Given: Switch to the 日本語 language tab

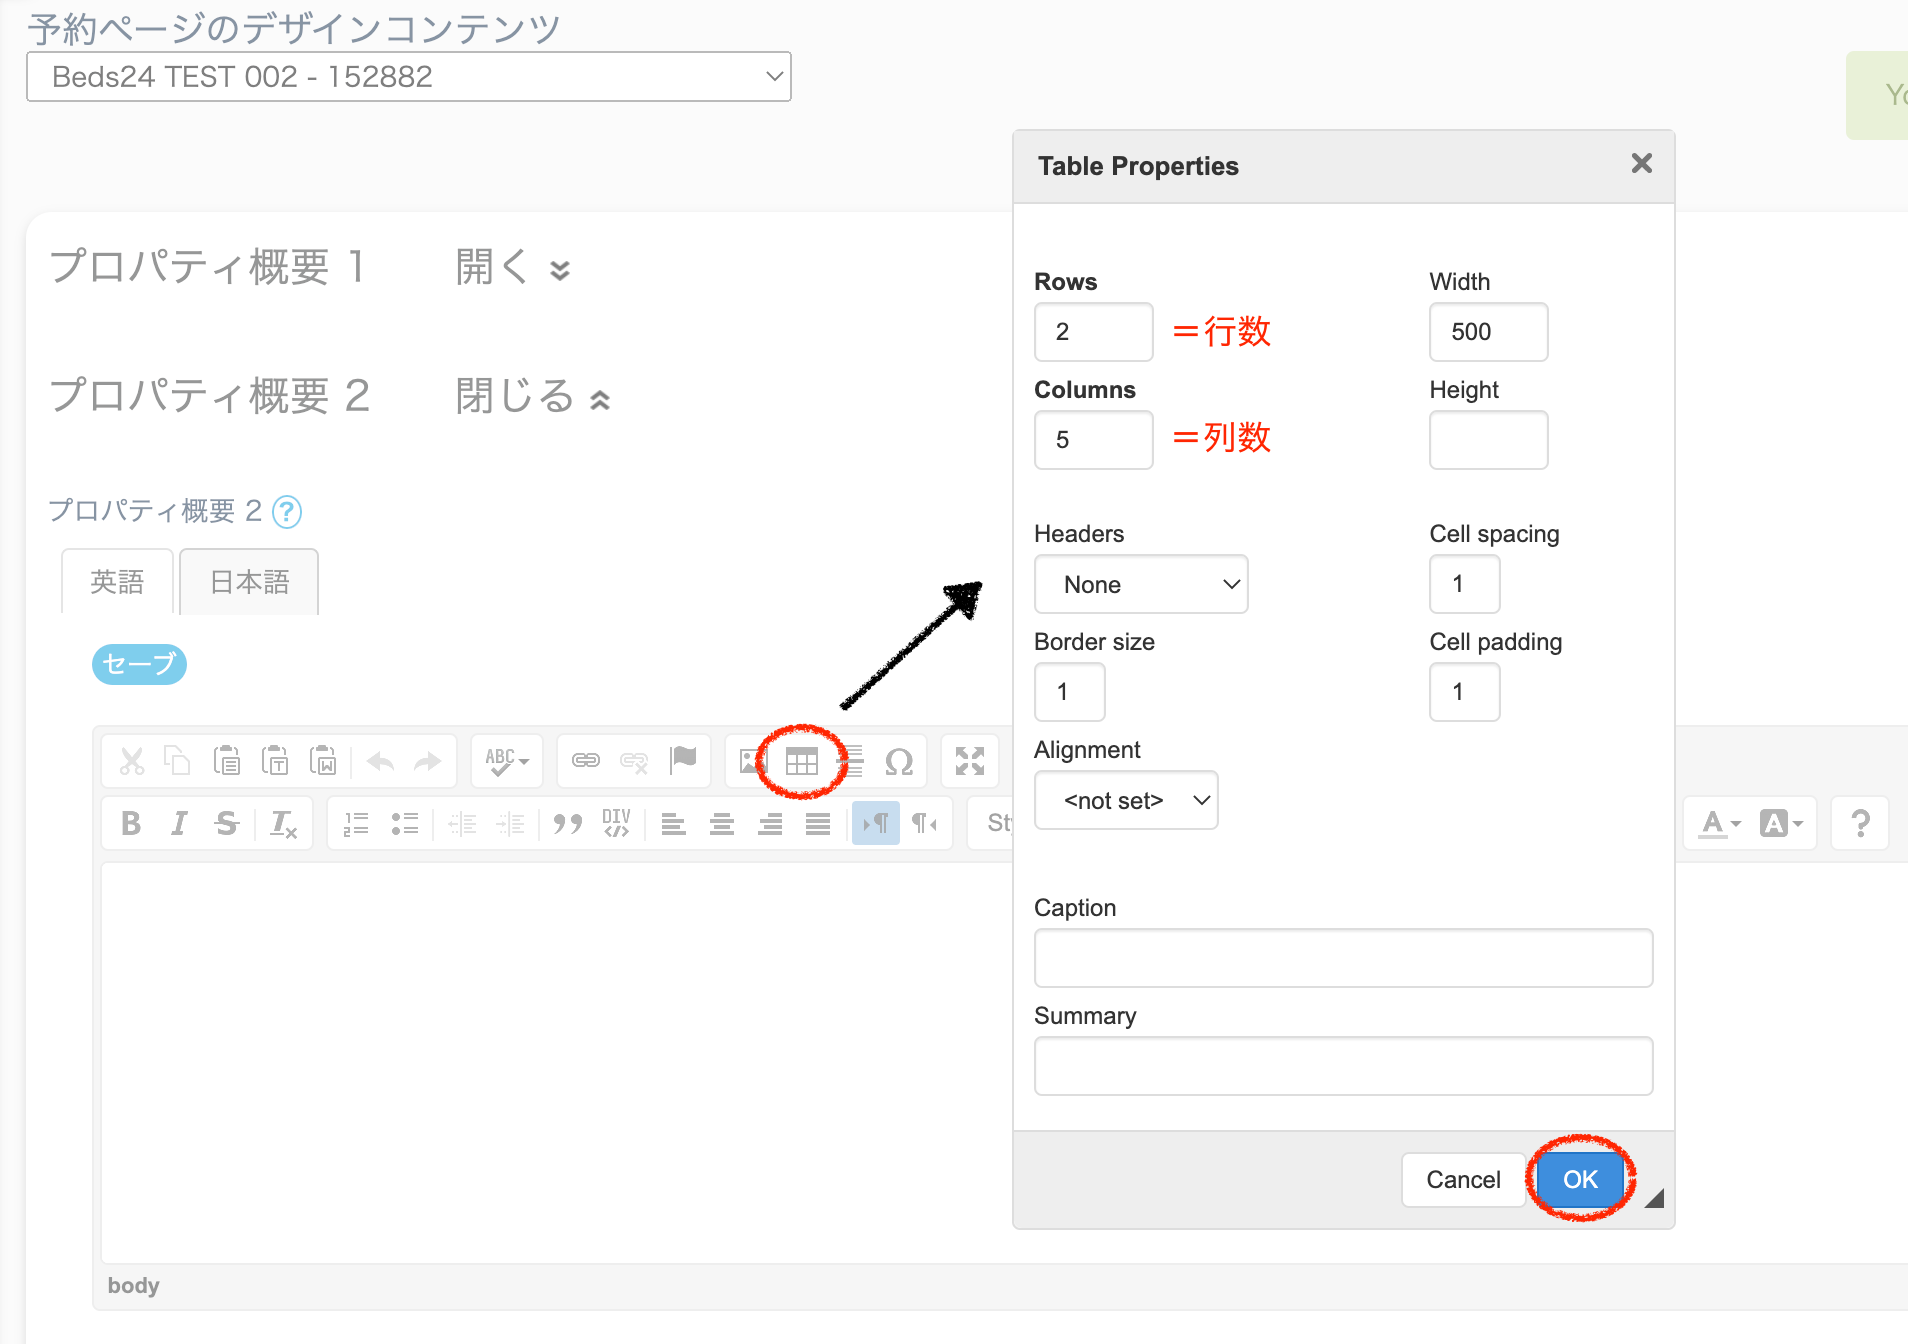Looking at the screenshot, I should pos(249,582).
